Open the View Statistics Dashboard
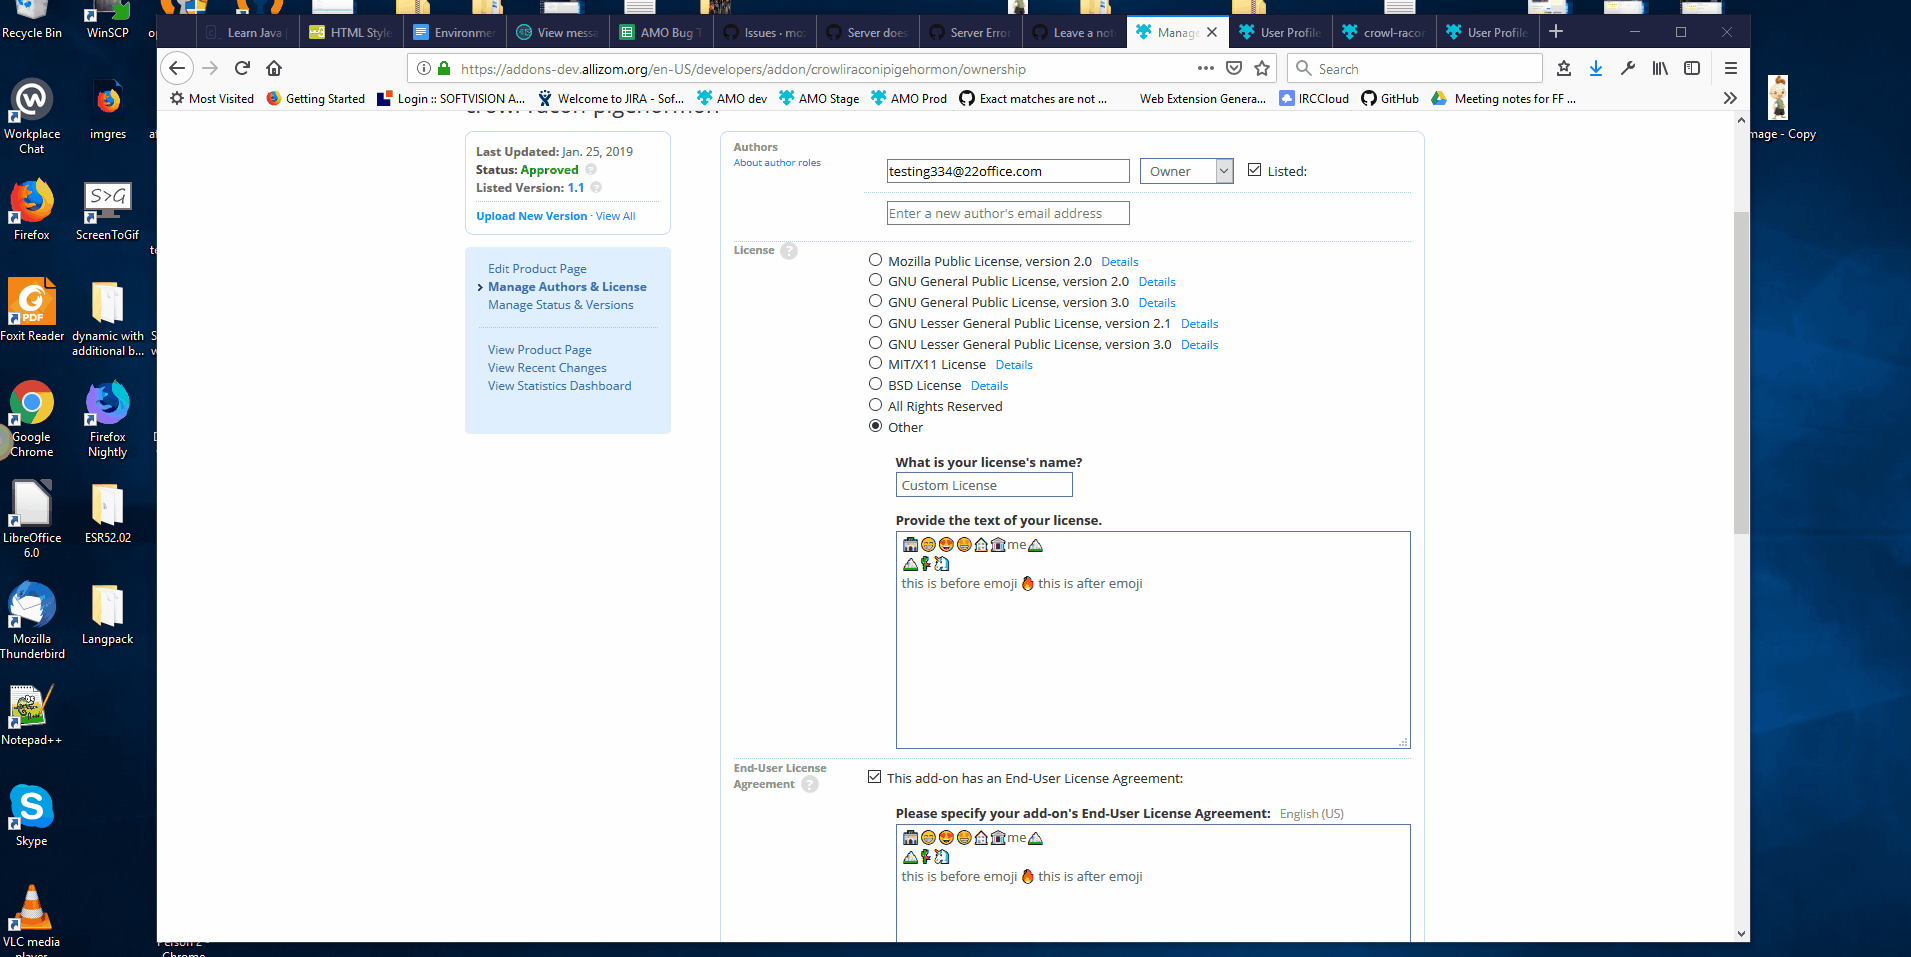Viewport: 1911px width, 957px height. [x=559, y=385]
